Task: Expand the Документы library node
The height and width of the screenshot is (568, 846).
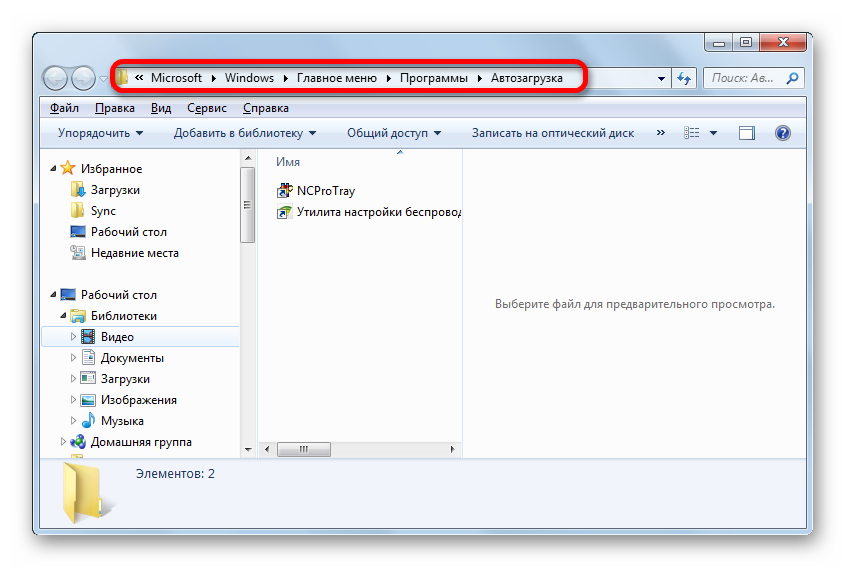Action: point(73,358)
